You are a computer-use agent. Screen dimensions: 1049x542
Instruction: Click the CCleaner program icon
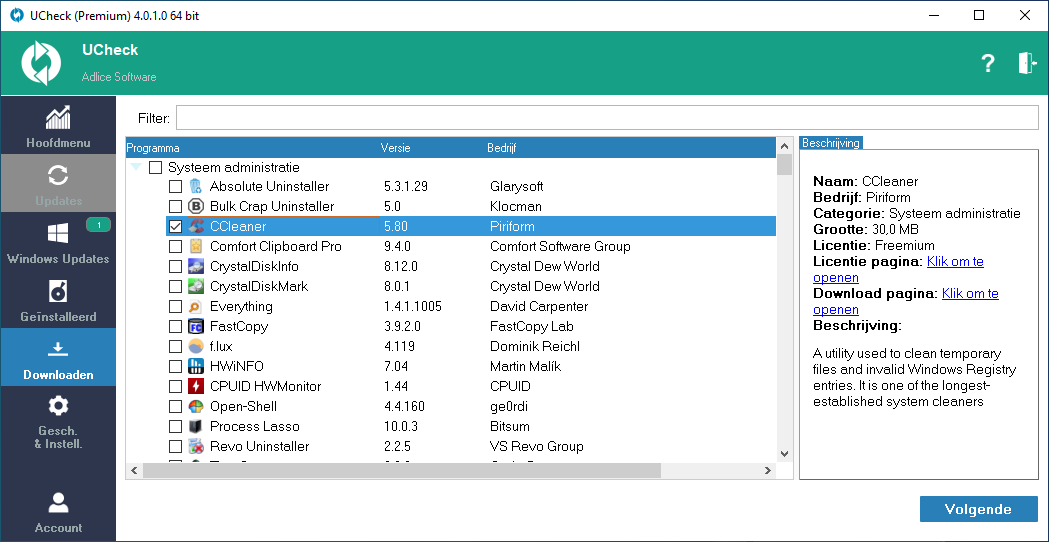click(x=195, y=226)
